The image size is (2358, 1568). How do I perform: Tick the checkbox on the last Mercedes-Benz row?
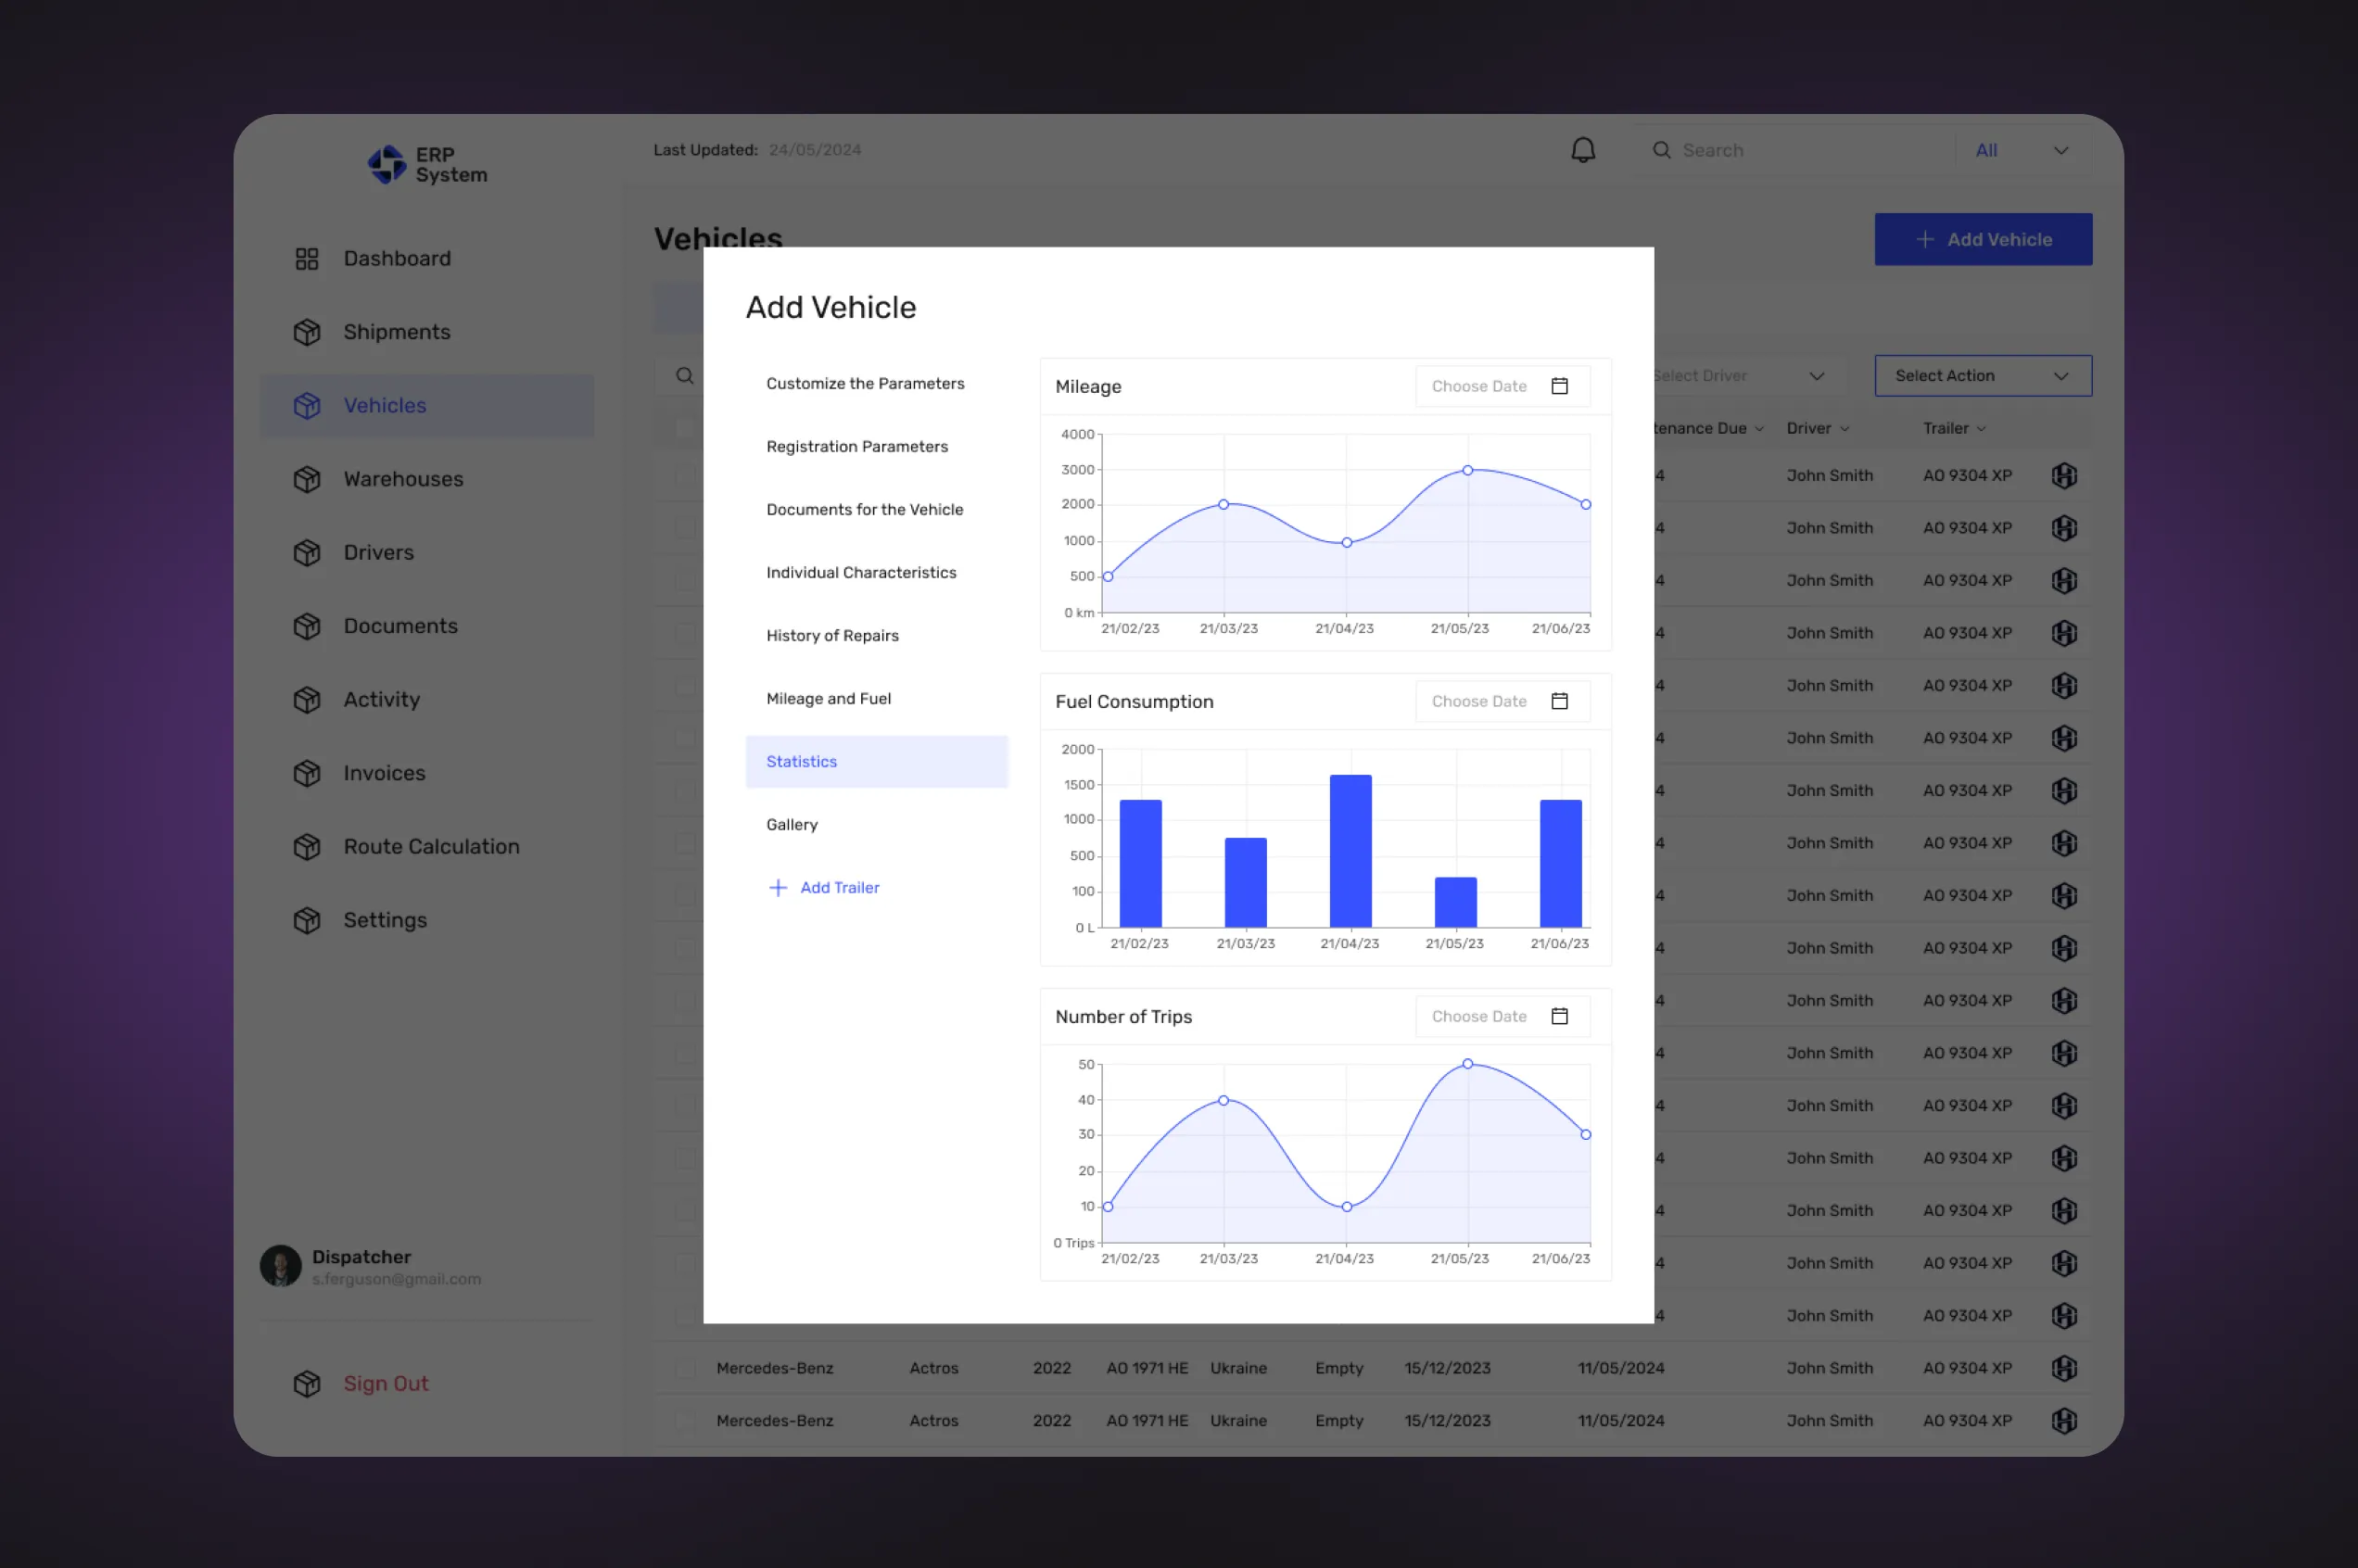685,1420
